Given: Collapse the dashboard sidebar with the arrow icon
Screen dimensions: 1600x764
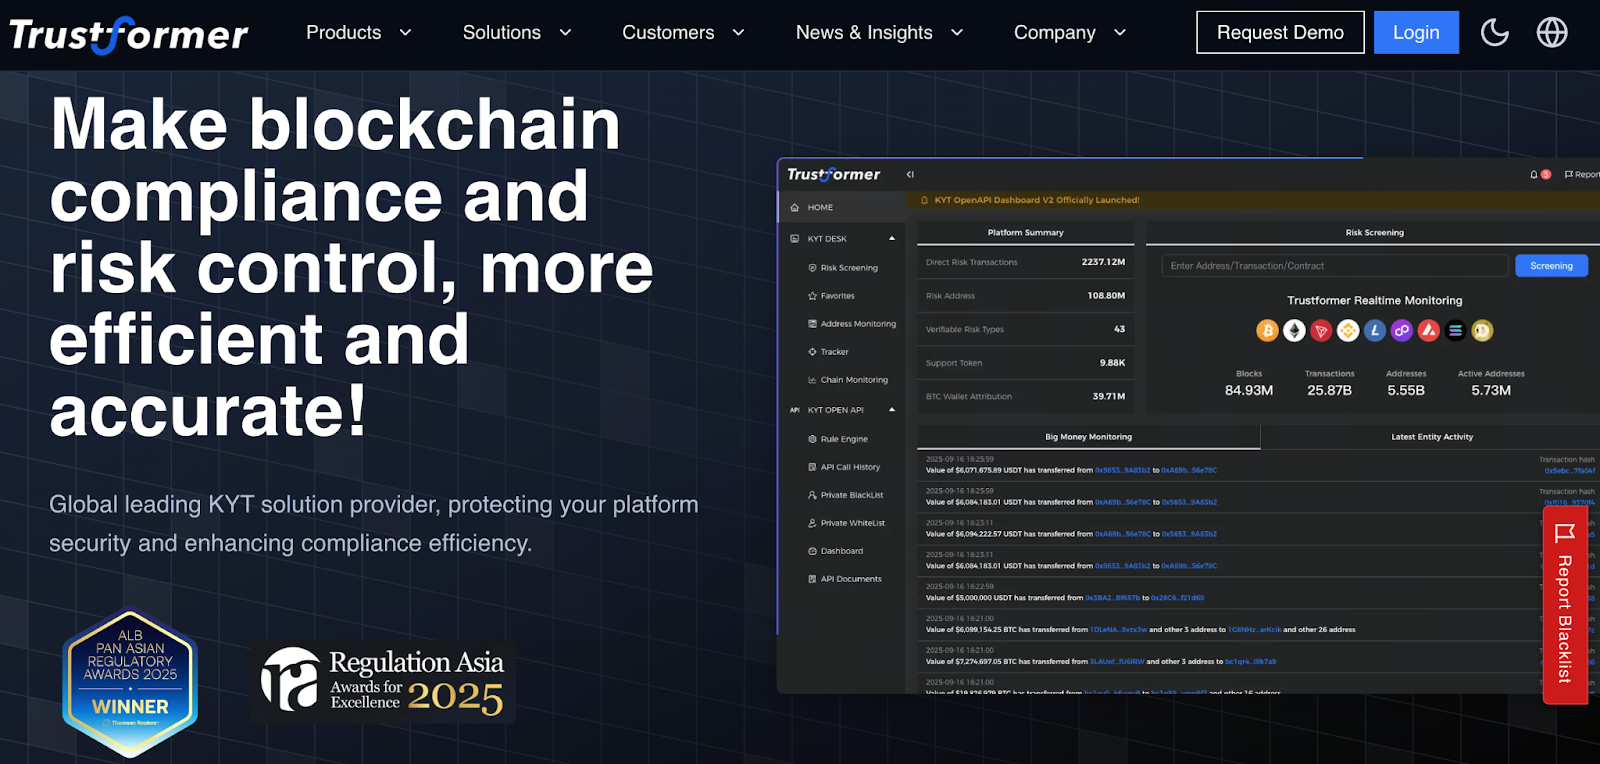Looking at the screenshot, I should tap(910, 174).
